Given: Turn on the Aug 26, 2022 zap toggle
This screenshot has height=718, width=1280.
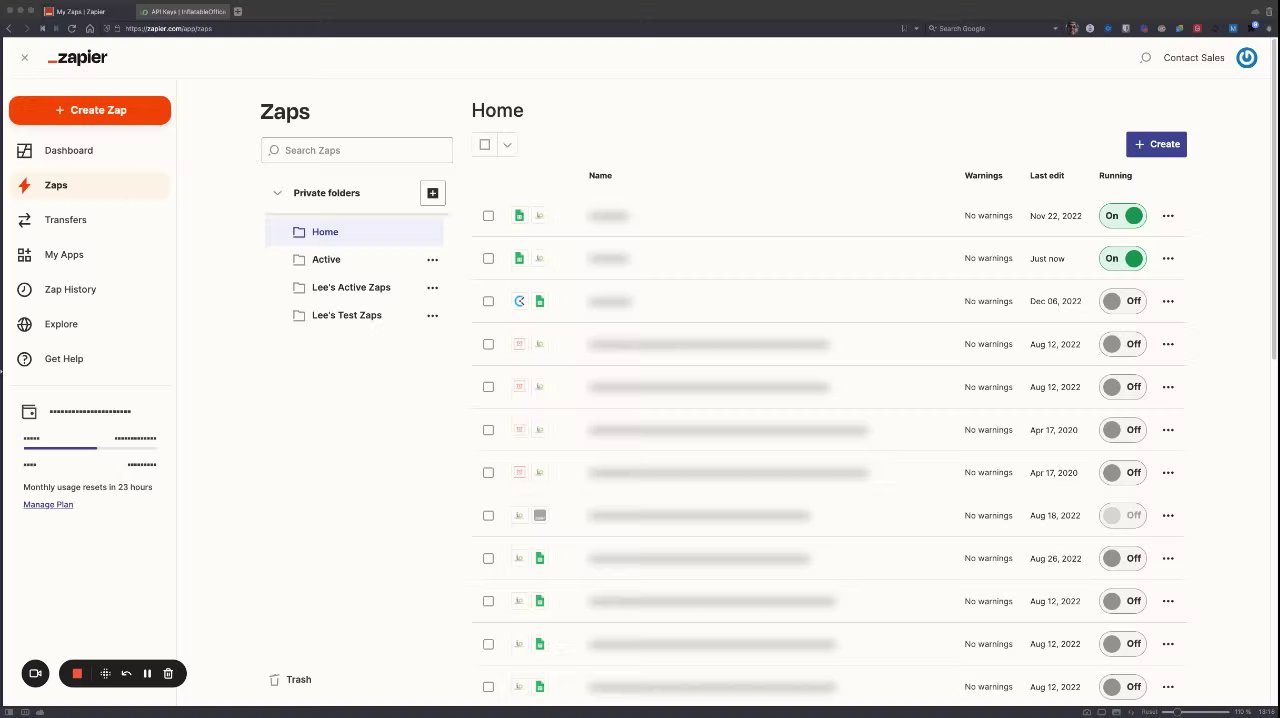Looking at the screenshot, I should pos(1122,559).
